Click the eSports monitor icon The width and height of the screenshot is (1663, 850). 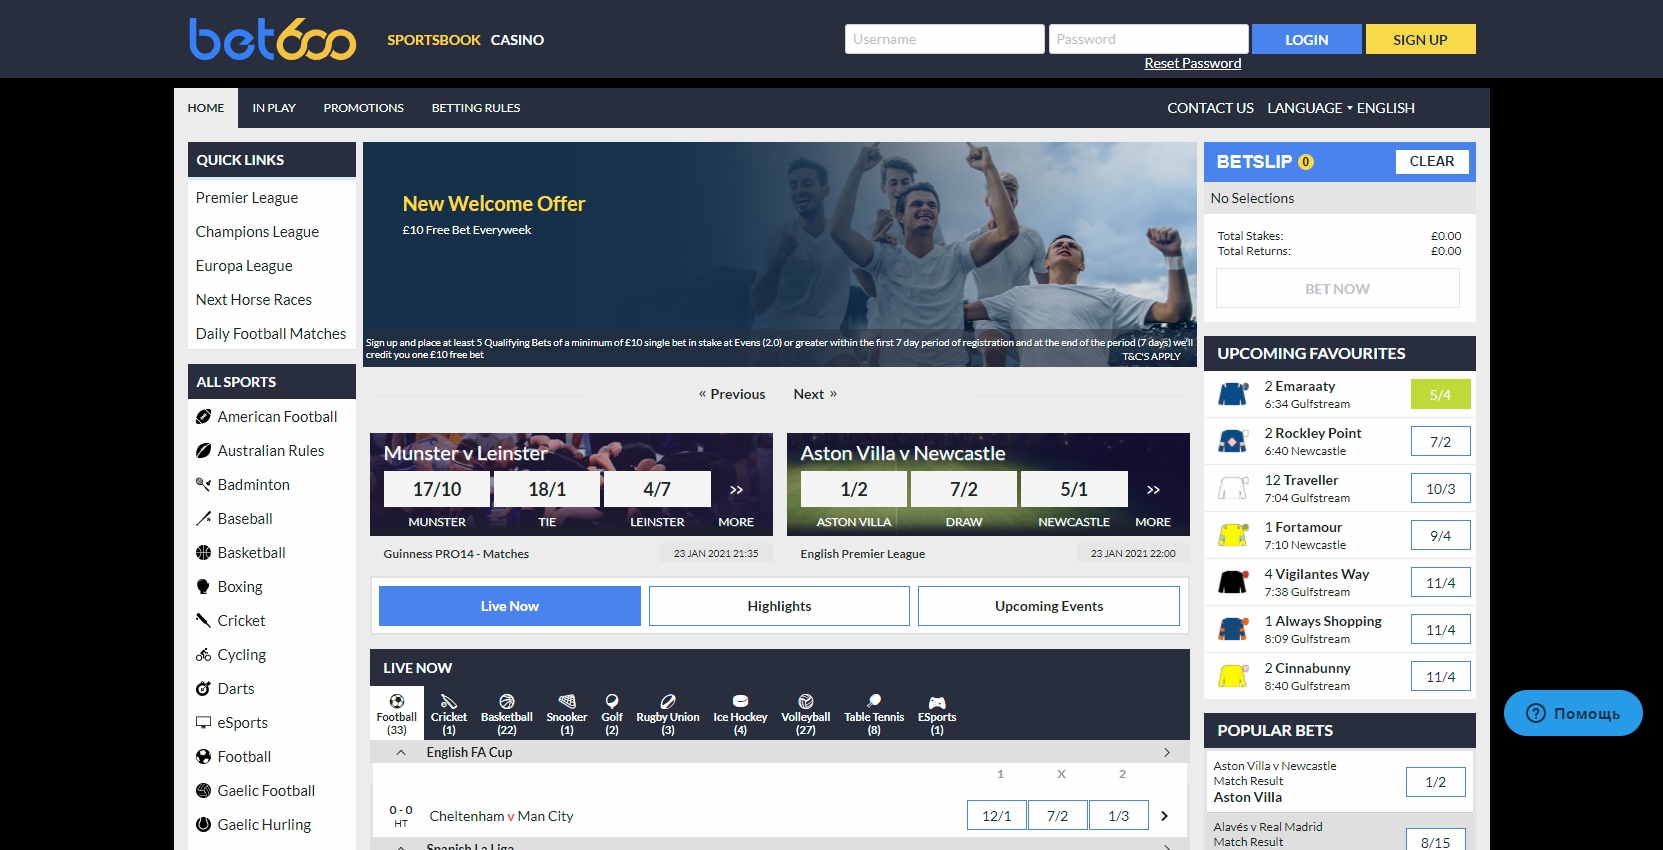[203, 723]
